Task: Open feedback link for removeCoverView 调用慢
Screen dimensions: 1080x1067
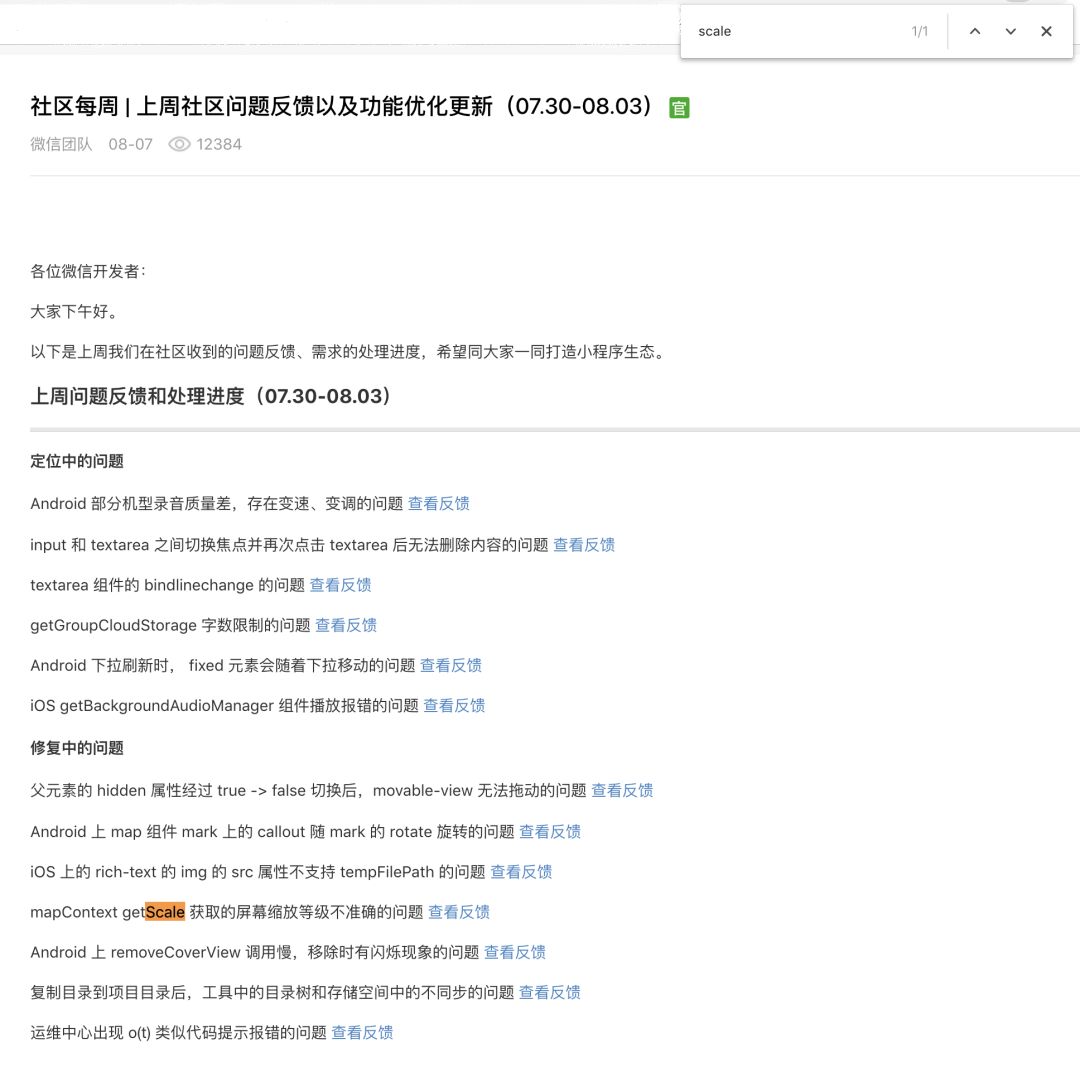Action: (x=515, y=952)
